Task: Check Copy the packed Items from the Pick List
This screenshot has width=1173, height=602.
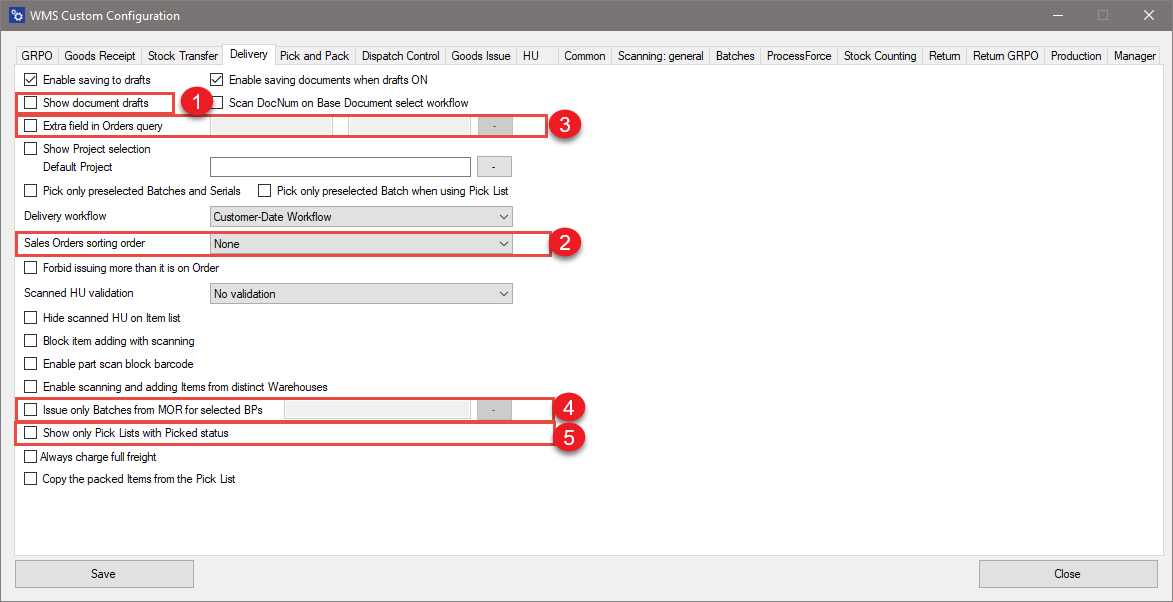Action: pyautogui.click(x=30, y=478)
